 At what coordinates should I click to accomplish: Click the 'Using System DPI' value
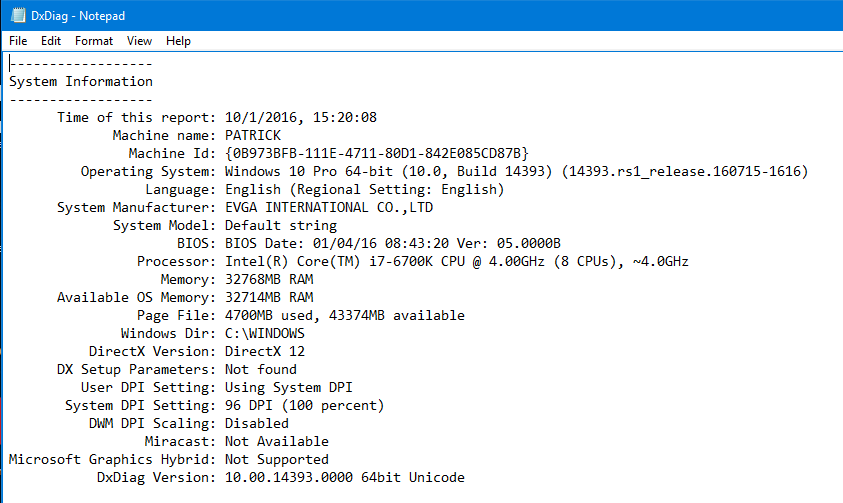tap(289, 387)
